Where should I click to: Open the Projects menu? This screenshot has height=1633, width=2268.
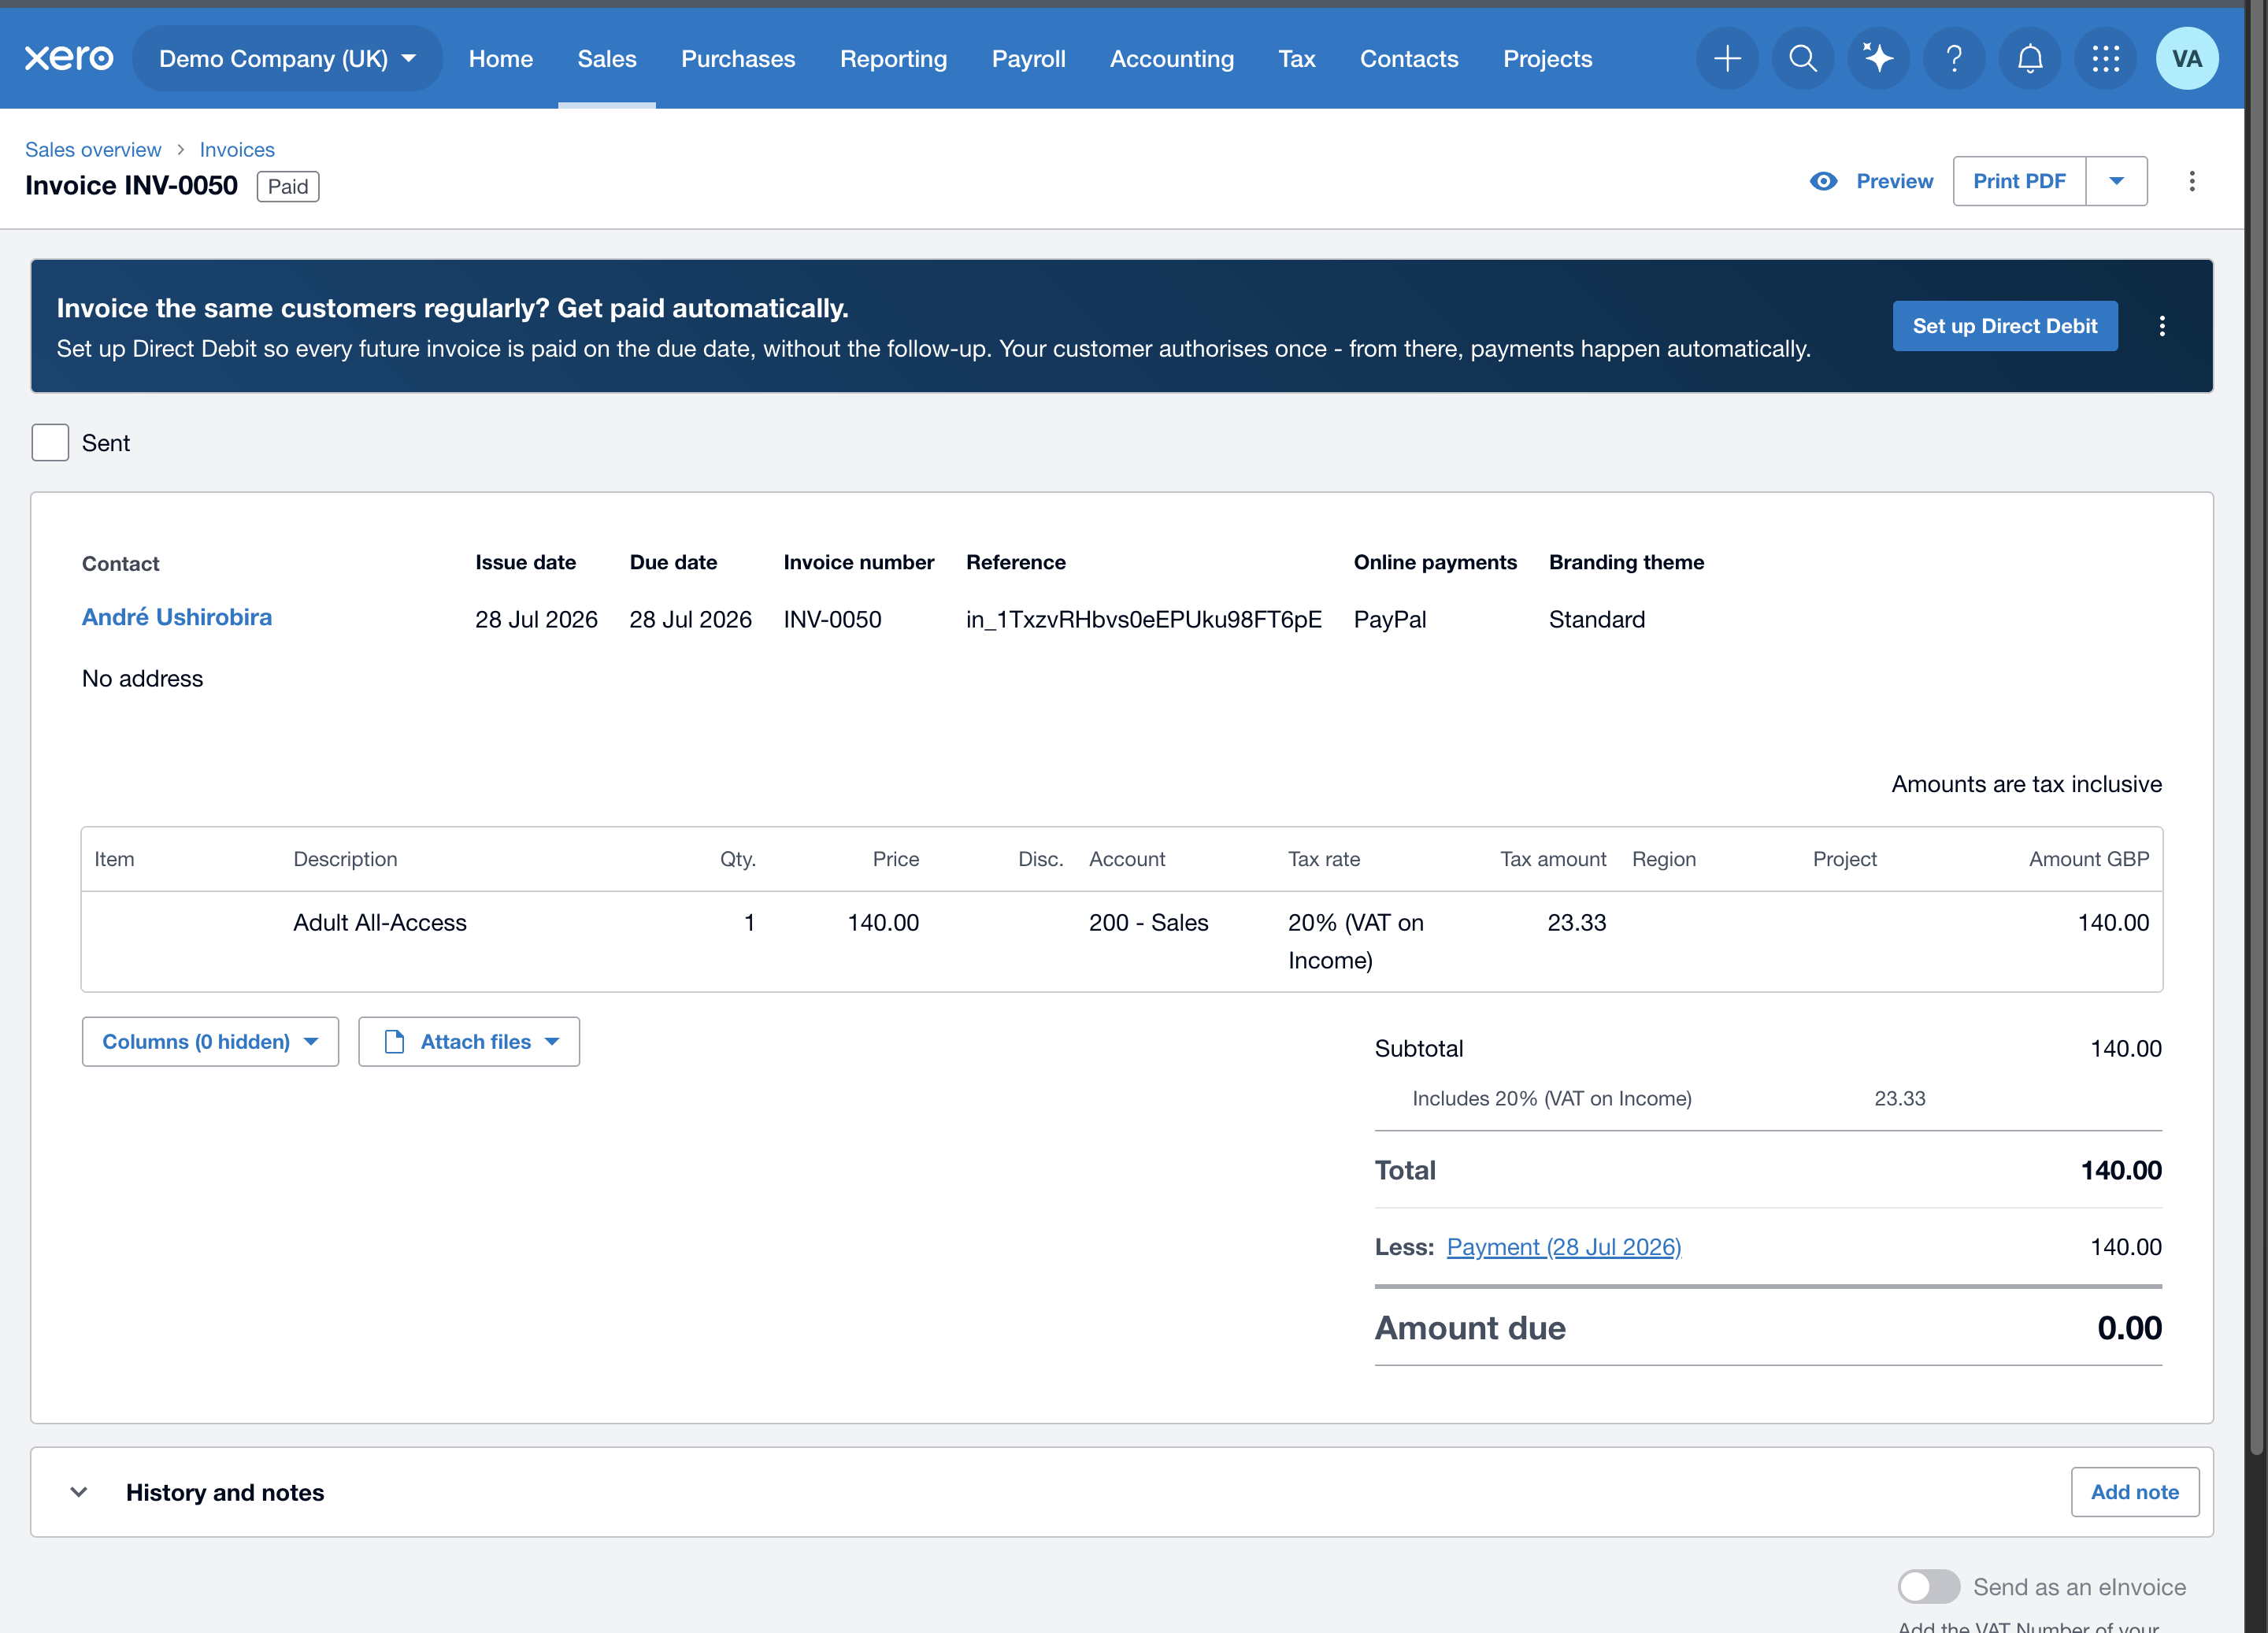tap(1547, 58)
